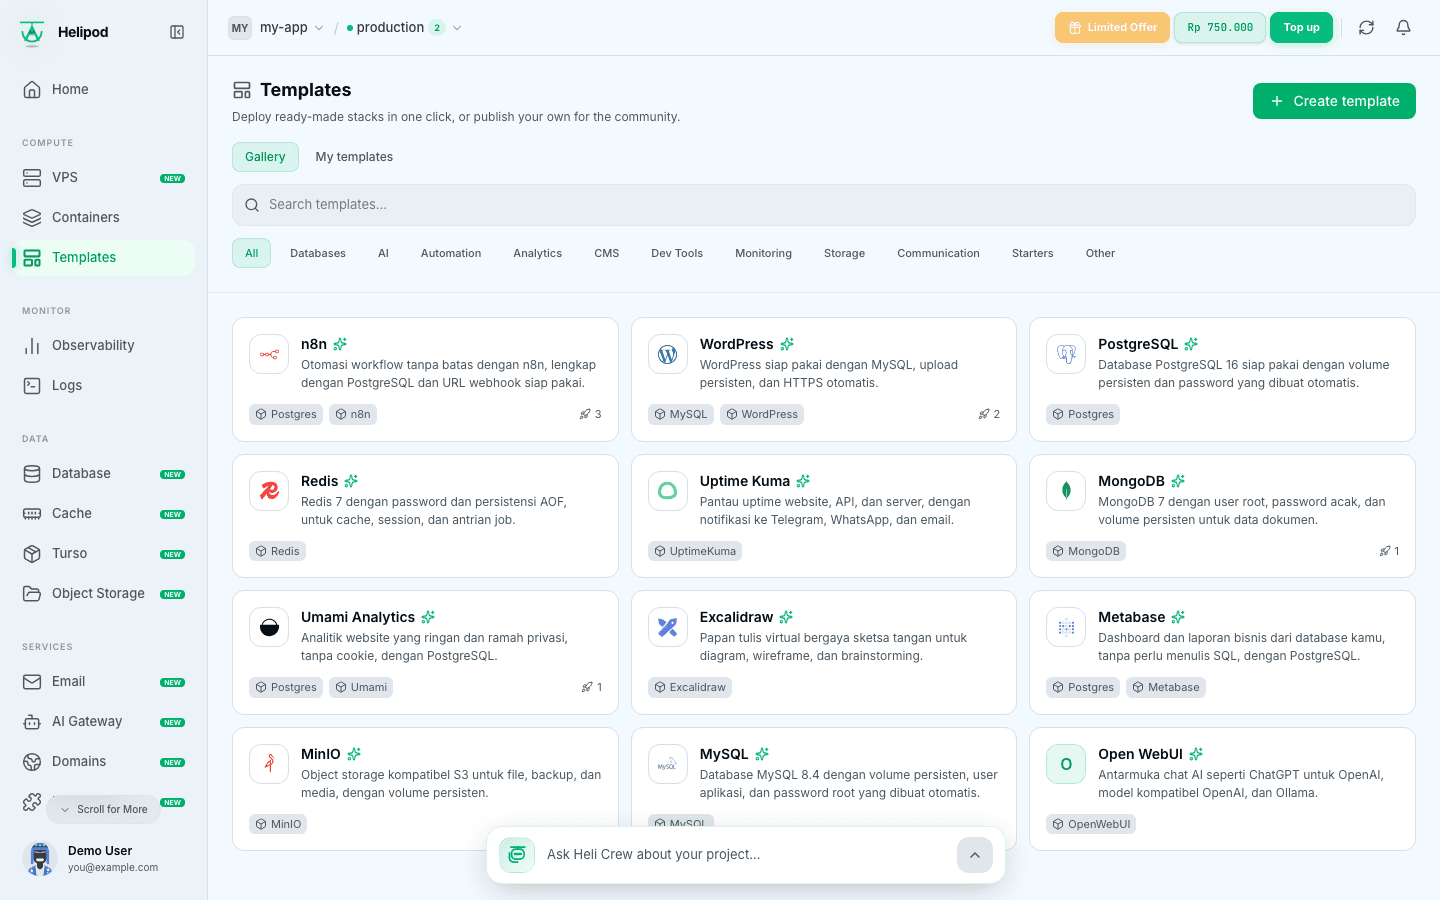Click the Limited Offer button

(x=1112, y=28)
